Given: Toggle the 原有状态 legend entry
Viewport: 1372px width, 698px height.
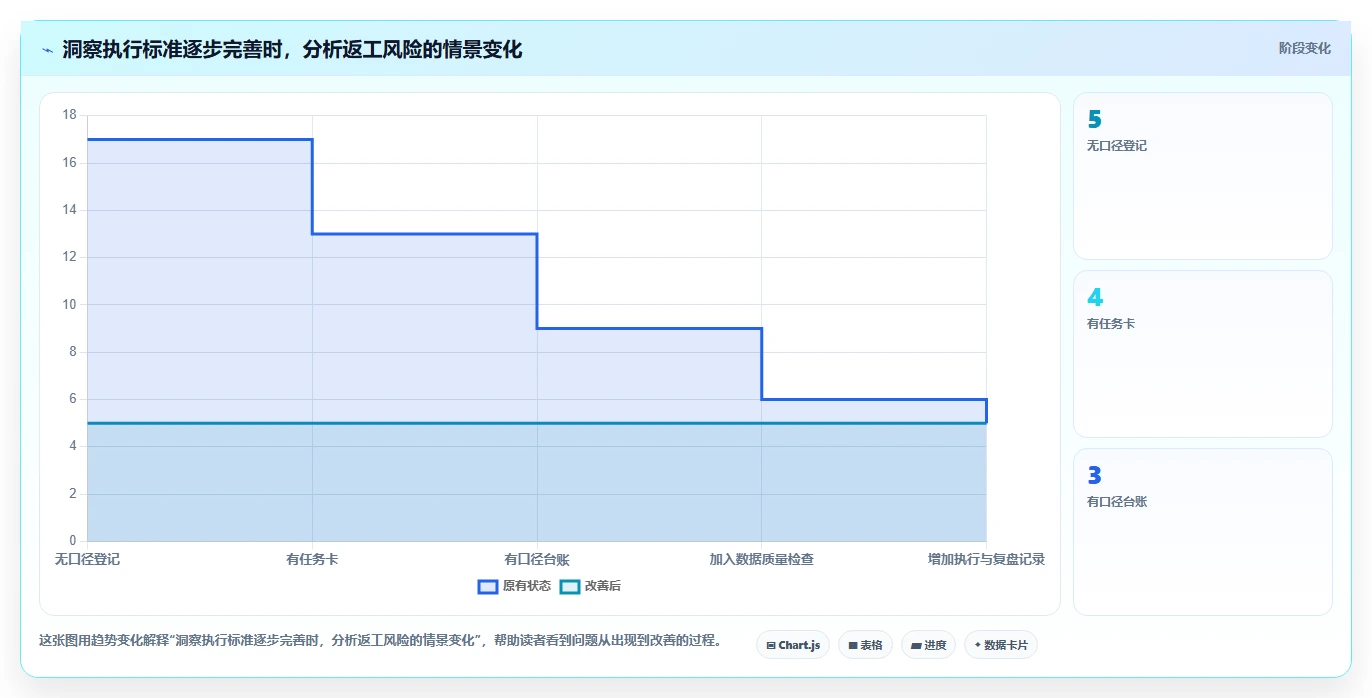Looking at the screenshot, I should click(x=515, y=586).
